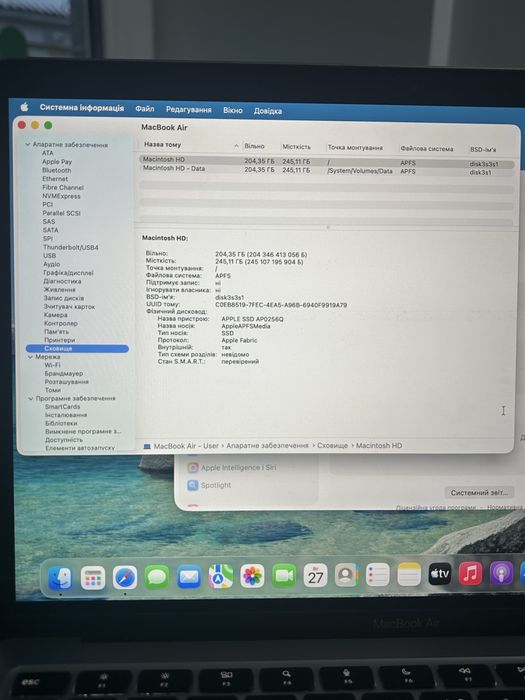The width and height of the screenshot is (525, 700).
Task: Open the Довідка menu
Action: pos(268,111)
